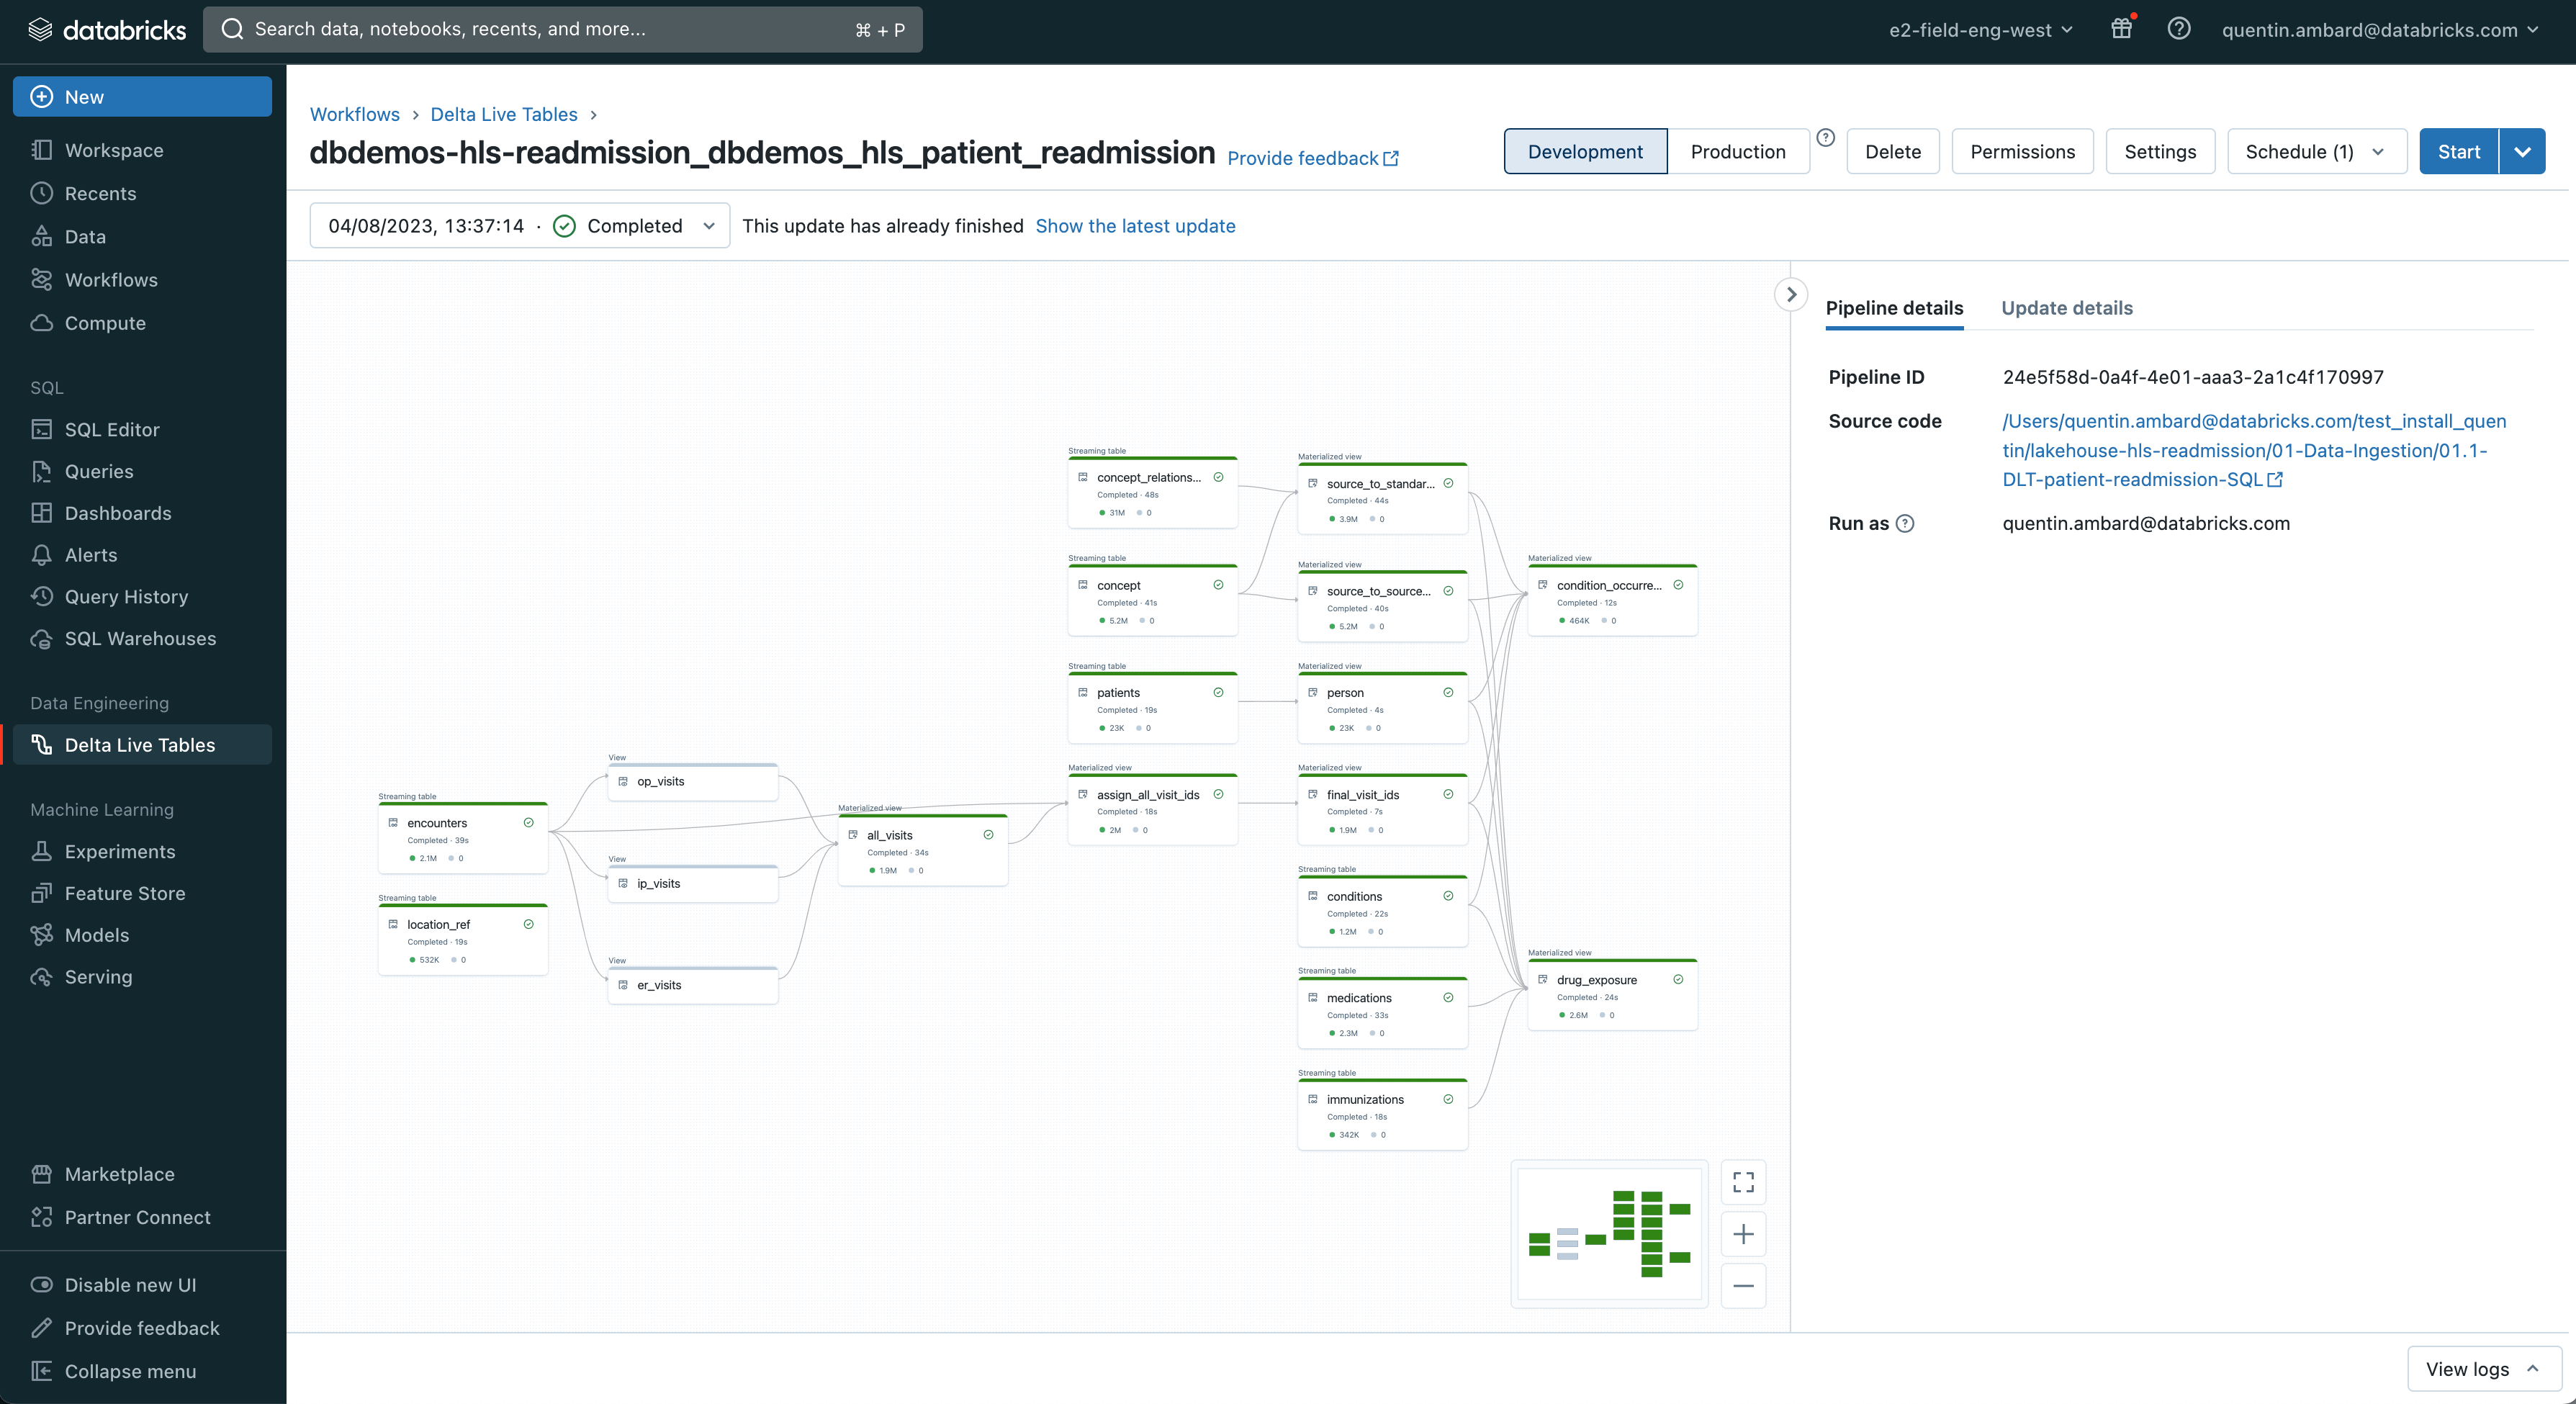The image size is (2576, 1404).
Task: Open SQL Warehouses in sidebar
Action: (140, 638)
